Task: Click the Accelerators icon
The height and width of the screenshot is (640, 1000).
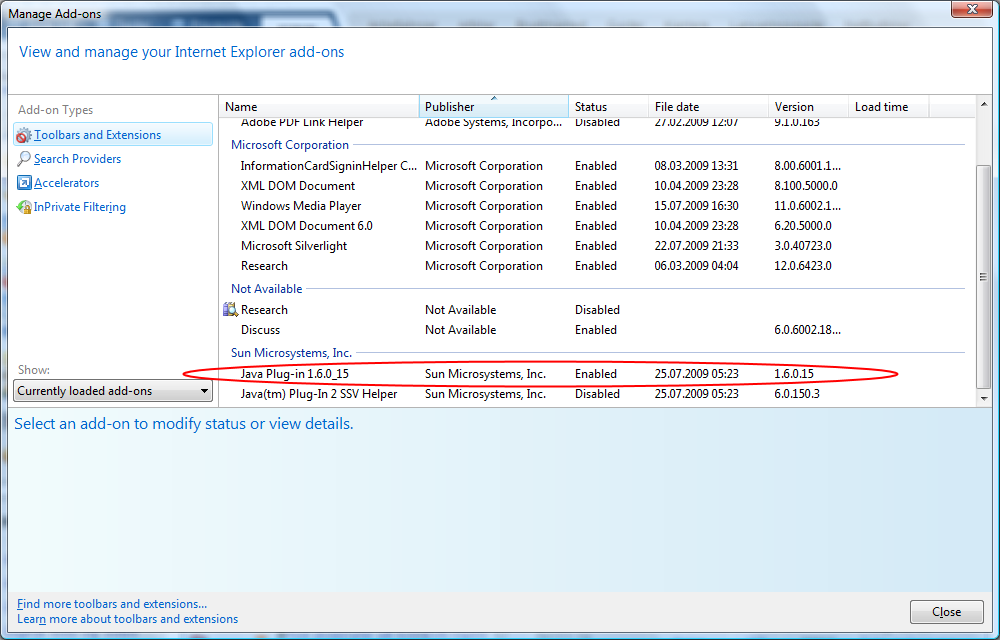Action: 24,183
